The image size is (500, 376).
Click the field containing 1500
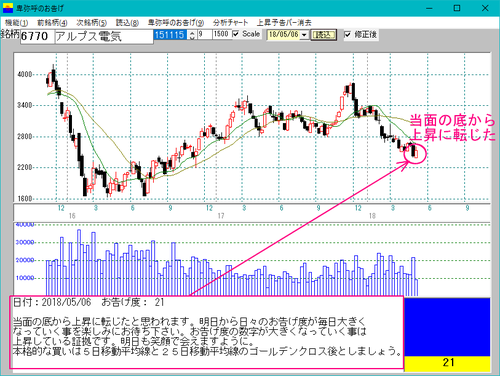click(x=222, y=34)
